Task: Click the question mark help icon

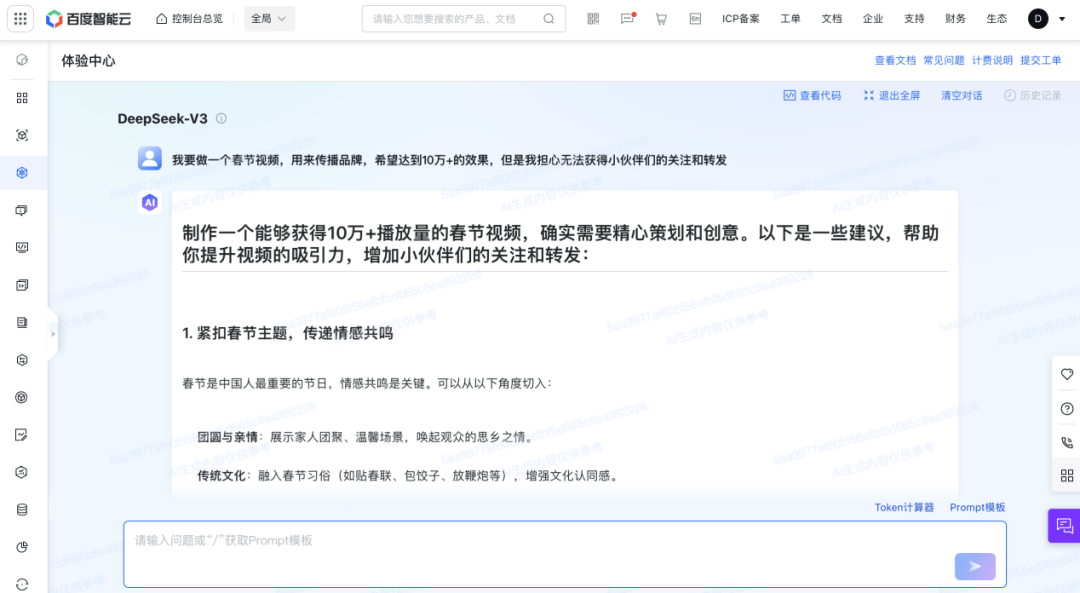Action: [x=1067, y=409]
